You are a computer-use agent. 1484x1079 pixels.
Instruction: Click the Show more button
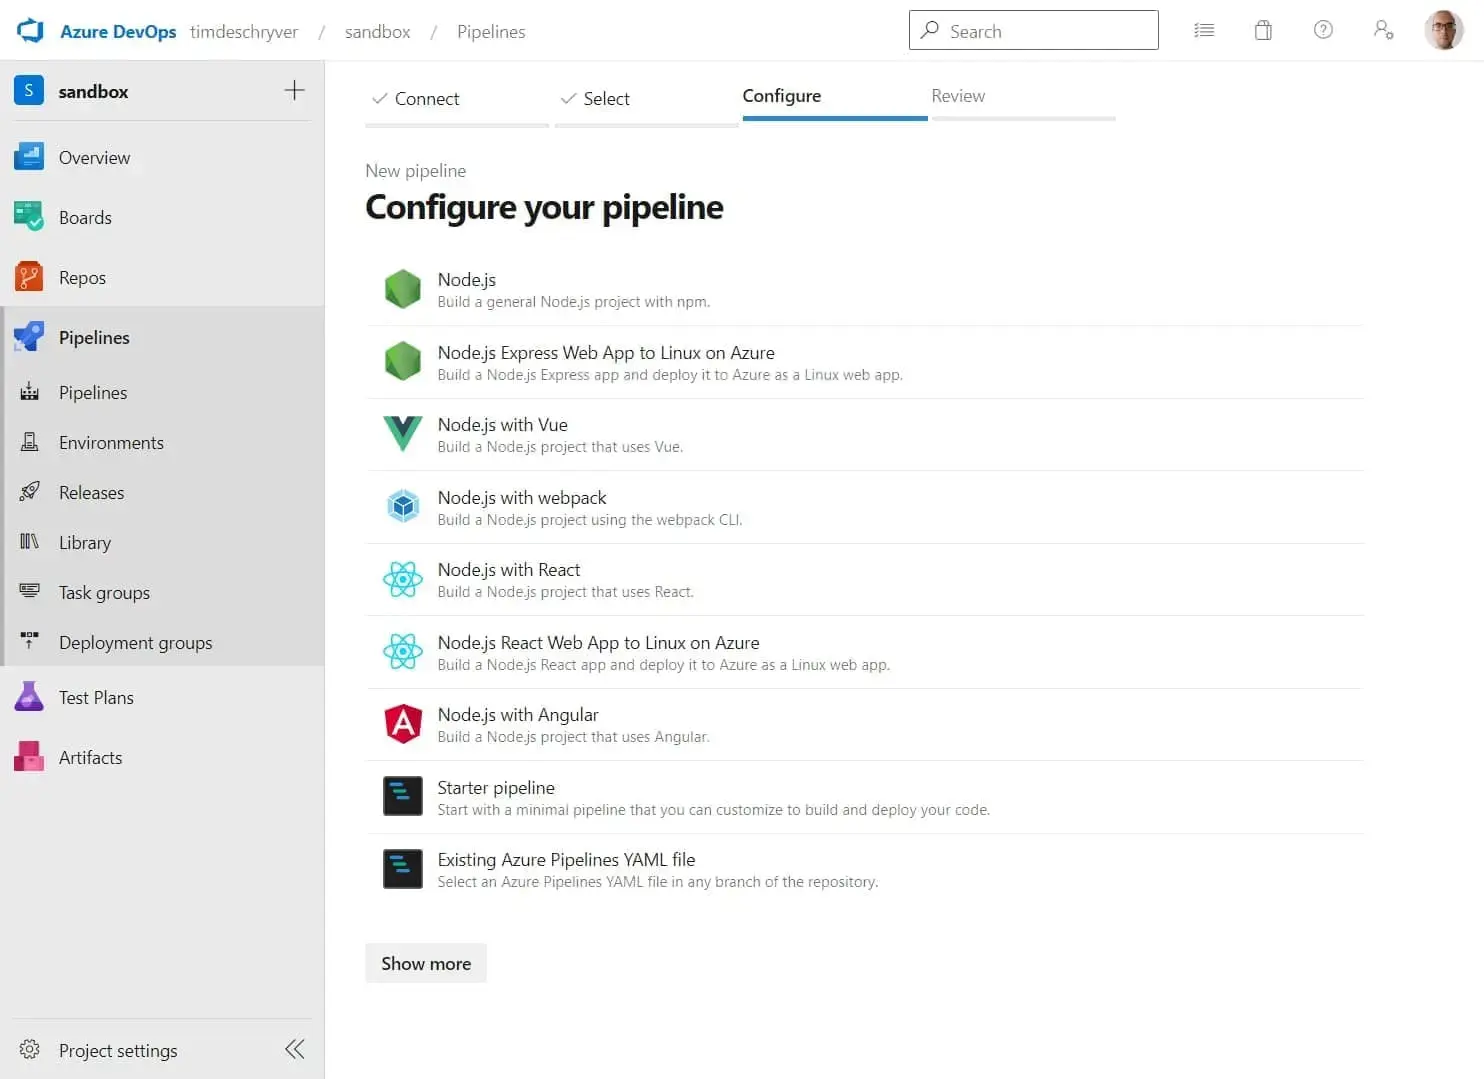426,963
